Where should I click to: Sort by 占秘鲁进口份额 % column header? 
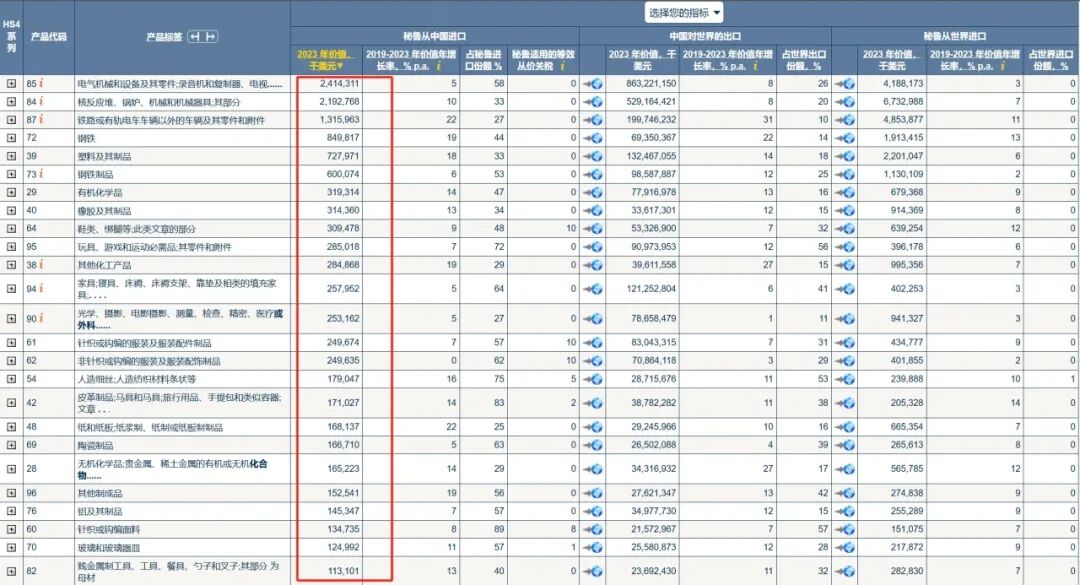[484, 59]
